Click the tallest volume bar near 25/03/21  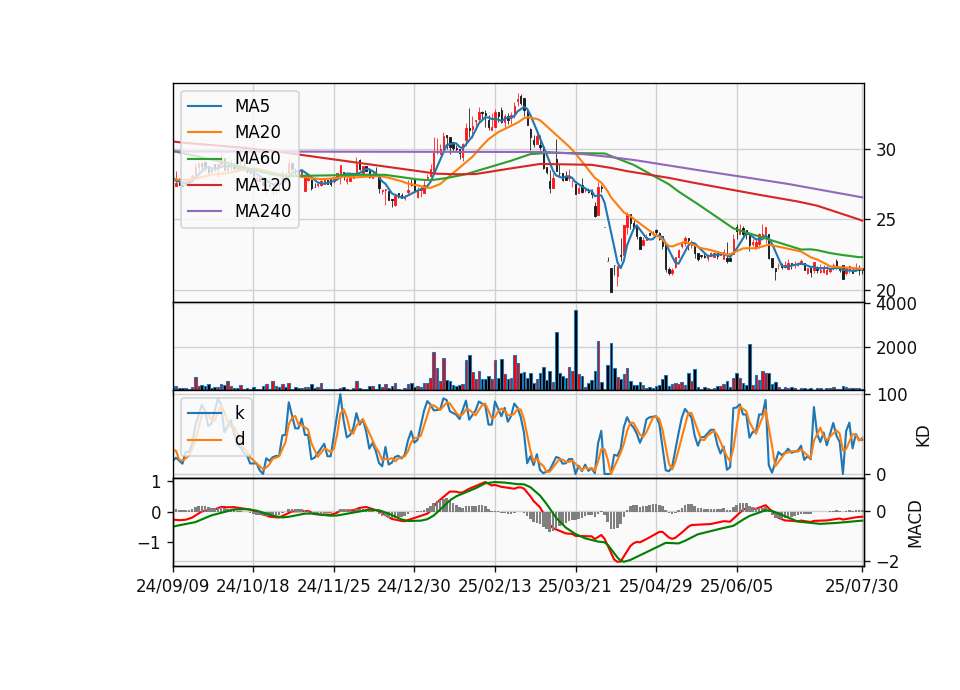coord(576,350)
